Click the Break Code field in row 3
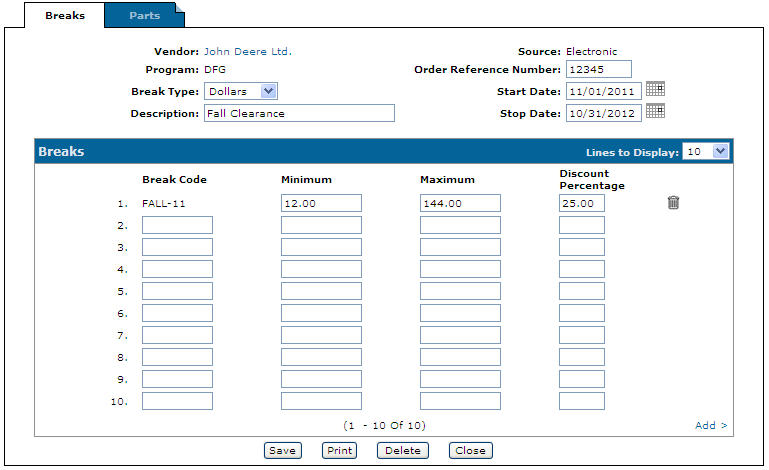The height and width of the screenshot is (470, 769). point(178,247)
